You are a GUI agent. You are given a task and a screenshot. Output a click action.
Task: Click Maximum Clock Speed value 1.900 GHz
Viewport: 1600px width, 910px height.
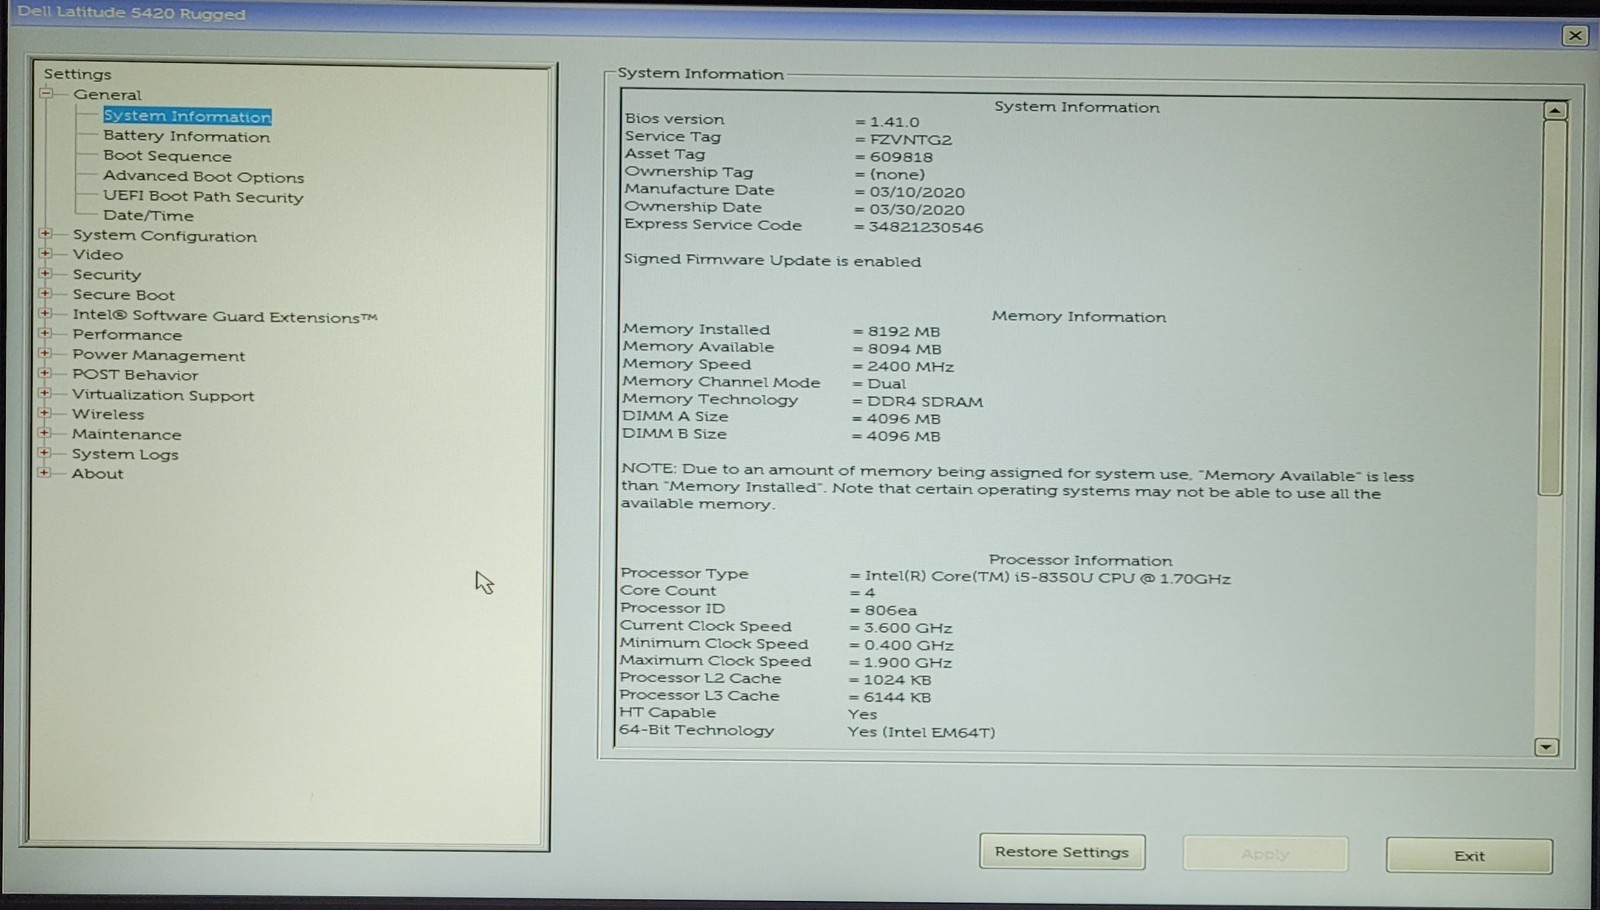coord(907,662)
